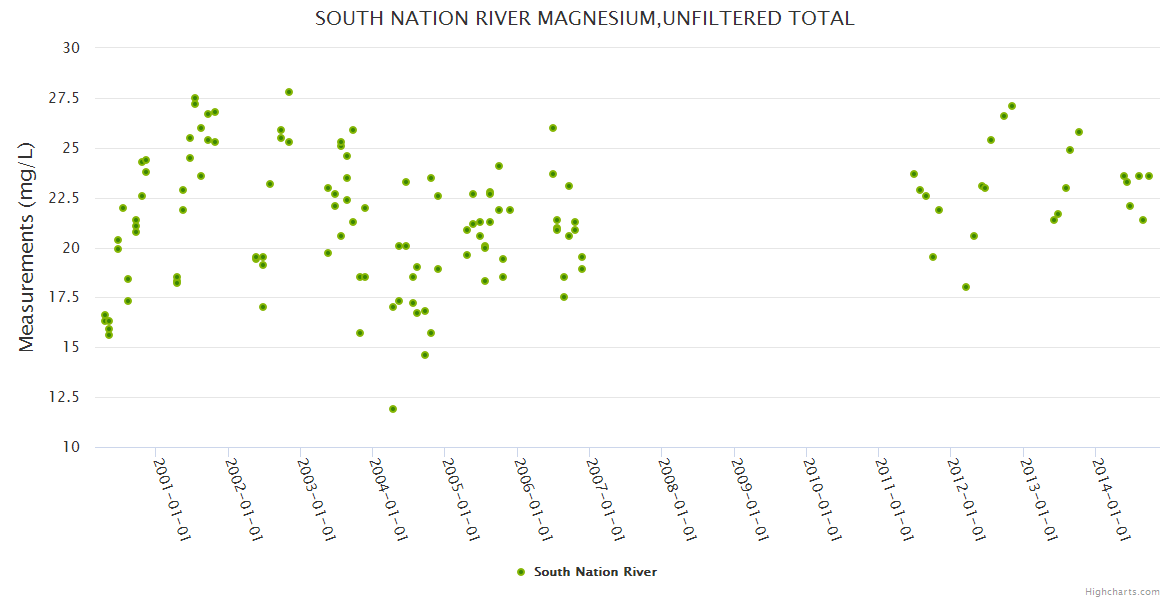Click the green legend marker dot

tap(520, 572)
